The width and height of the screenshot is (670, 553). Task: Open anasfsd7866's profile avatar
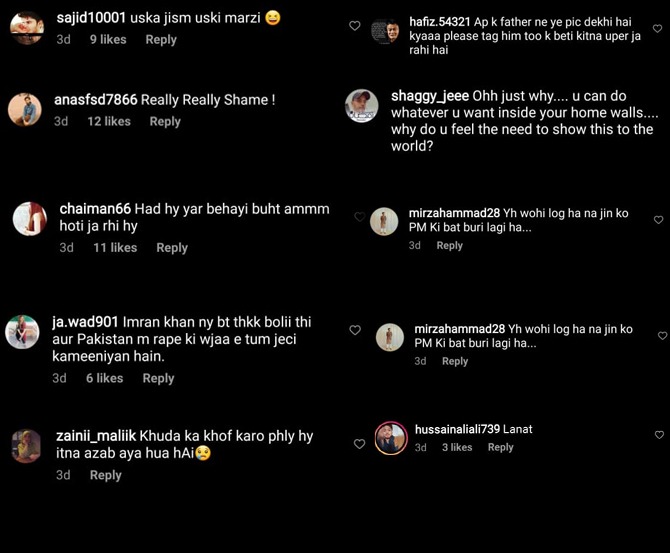(25, 110)
